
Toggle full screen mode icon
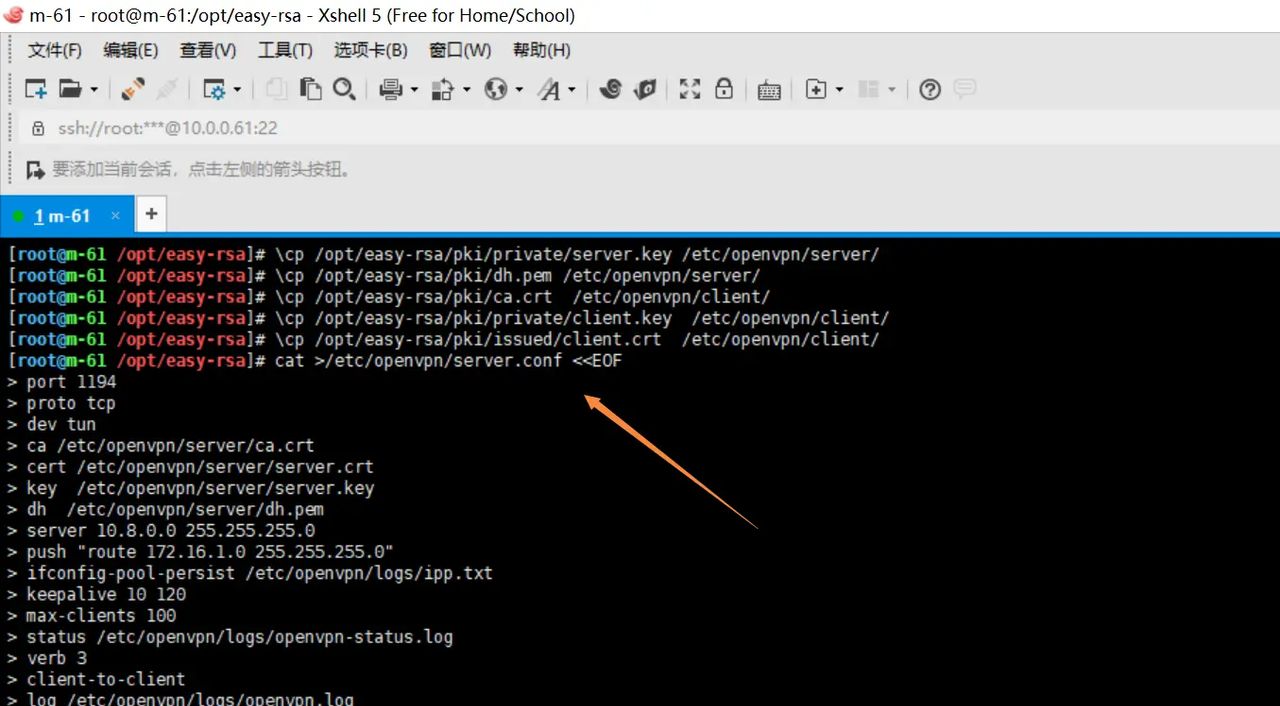coord(690,89)
